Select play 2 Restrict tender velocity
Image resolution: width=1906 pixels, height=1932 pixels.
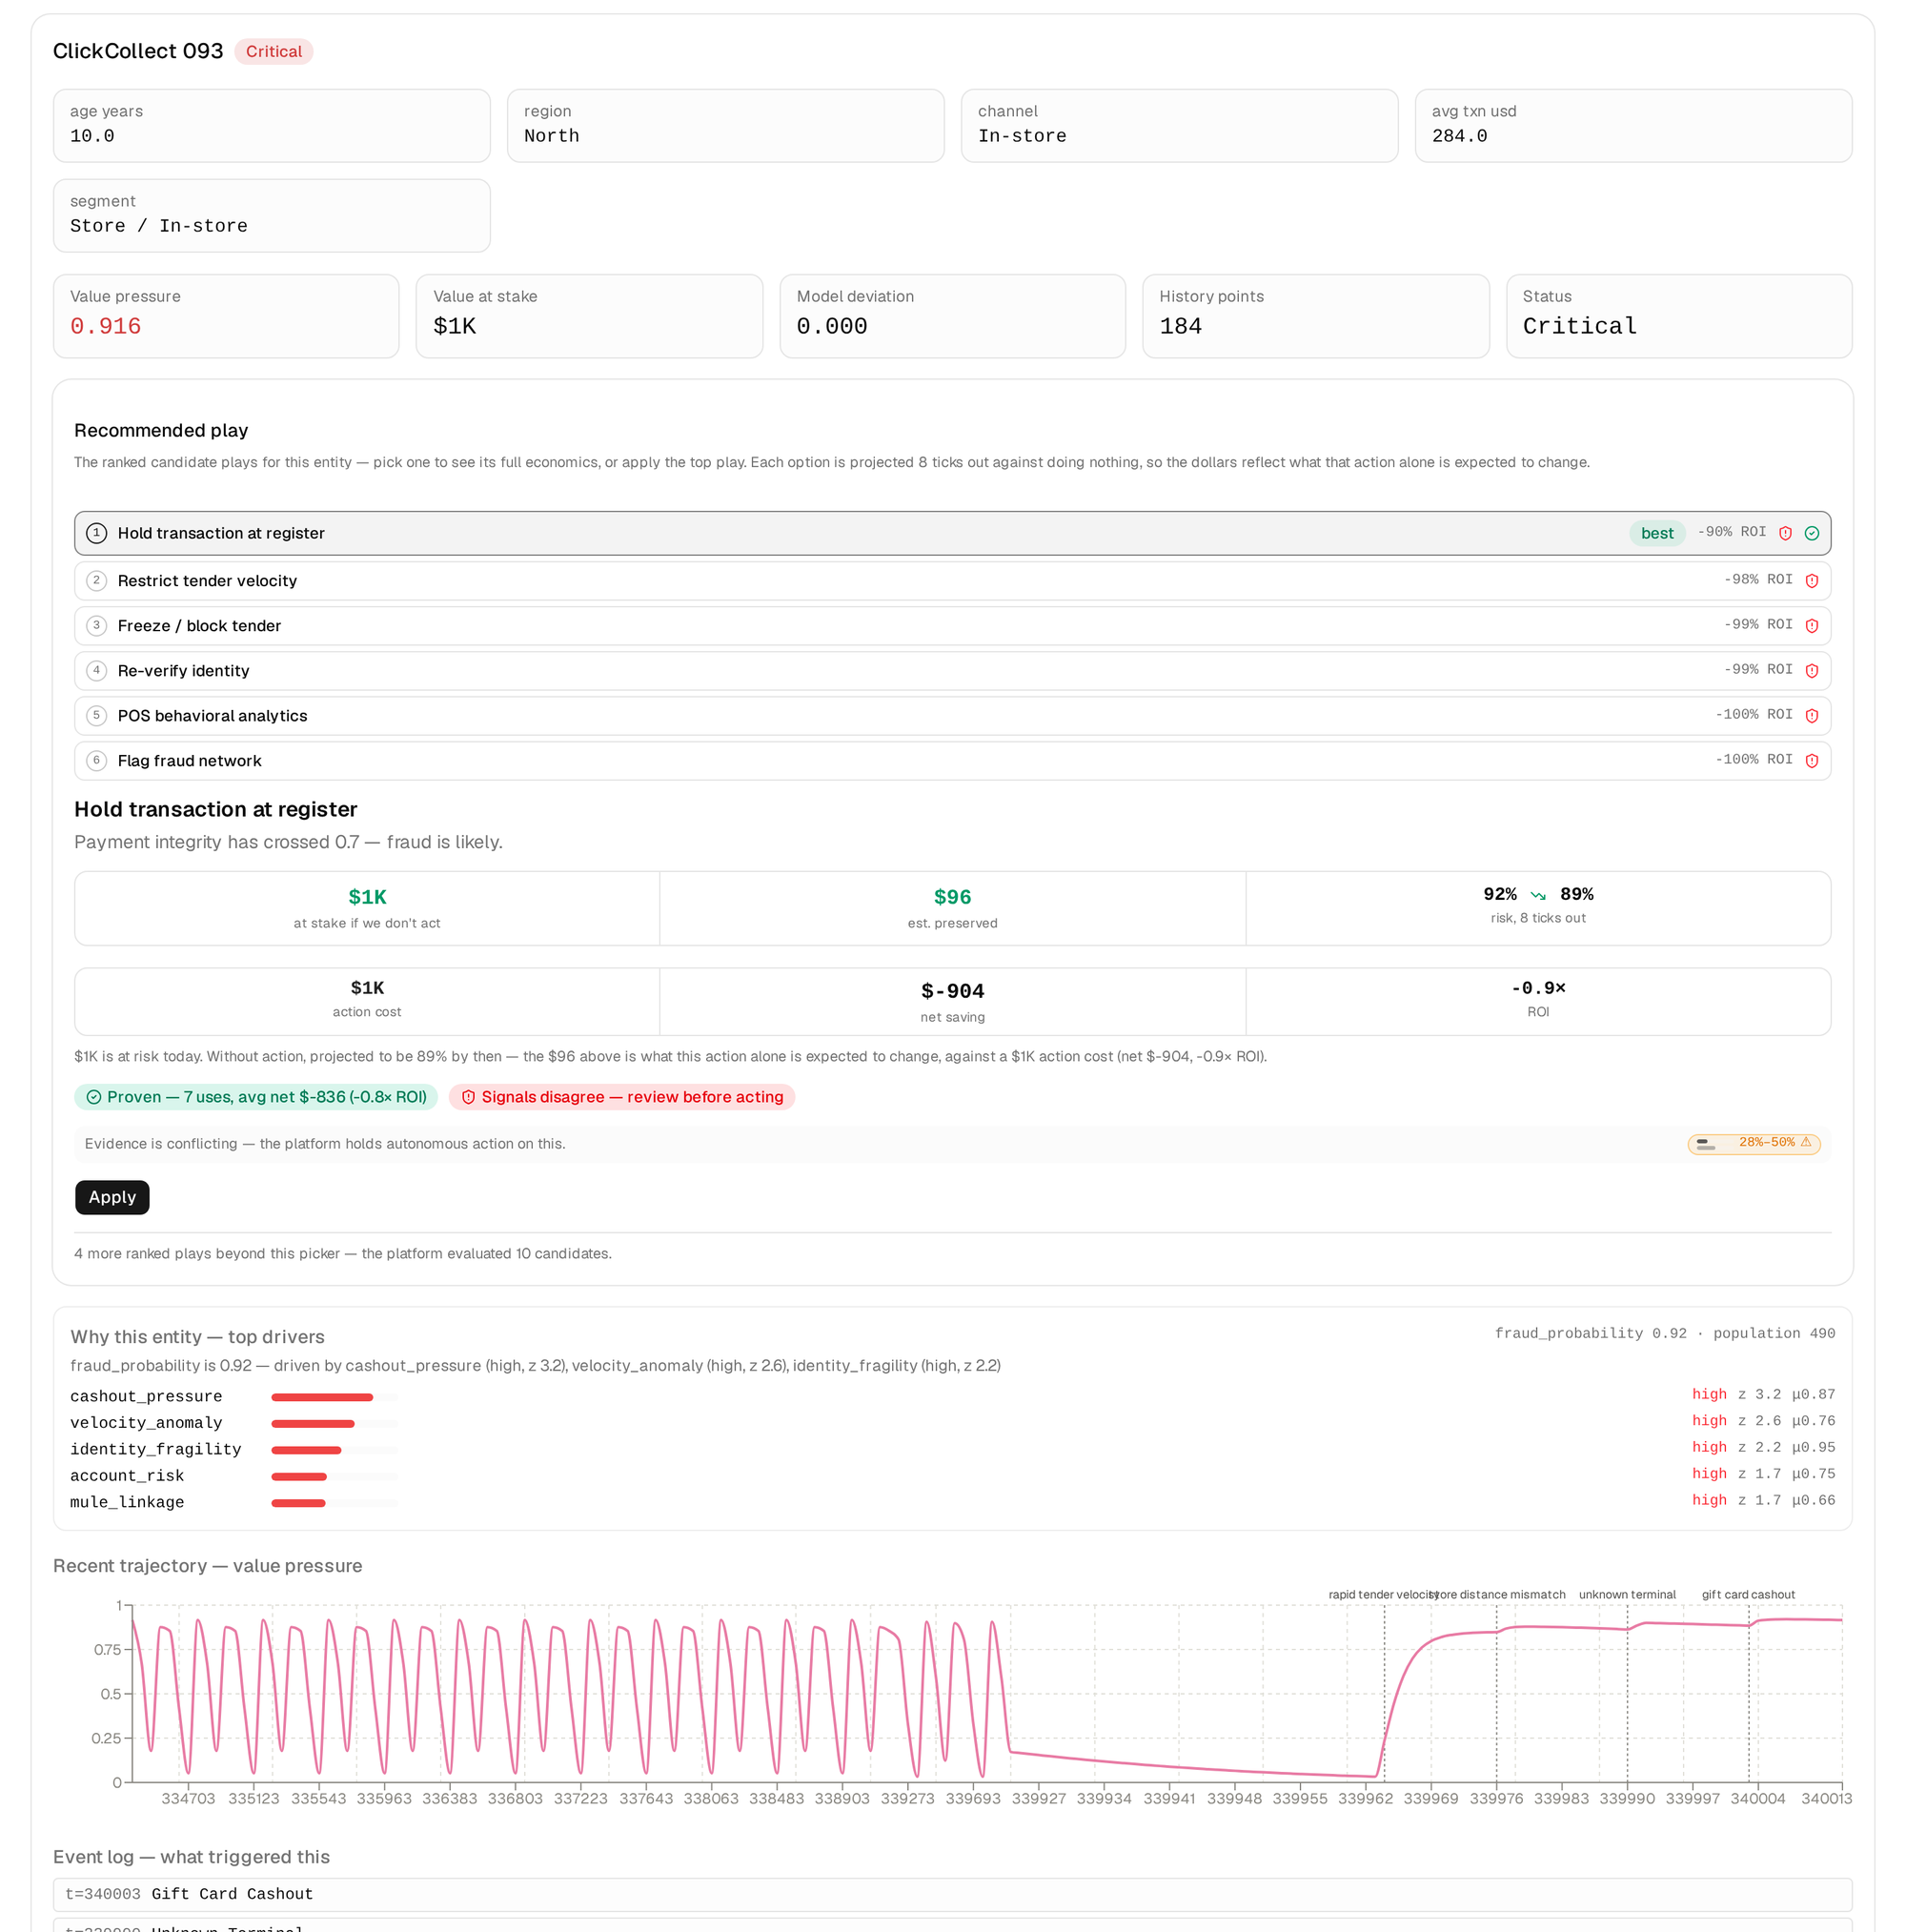(x=952, y=581)
